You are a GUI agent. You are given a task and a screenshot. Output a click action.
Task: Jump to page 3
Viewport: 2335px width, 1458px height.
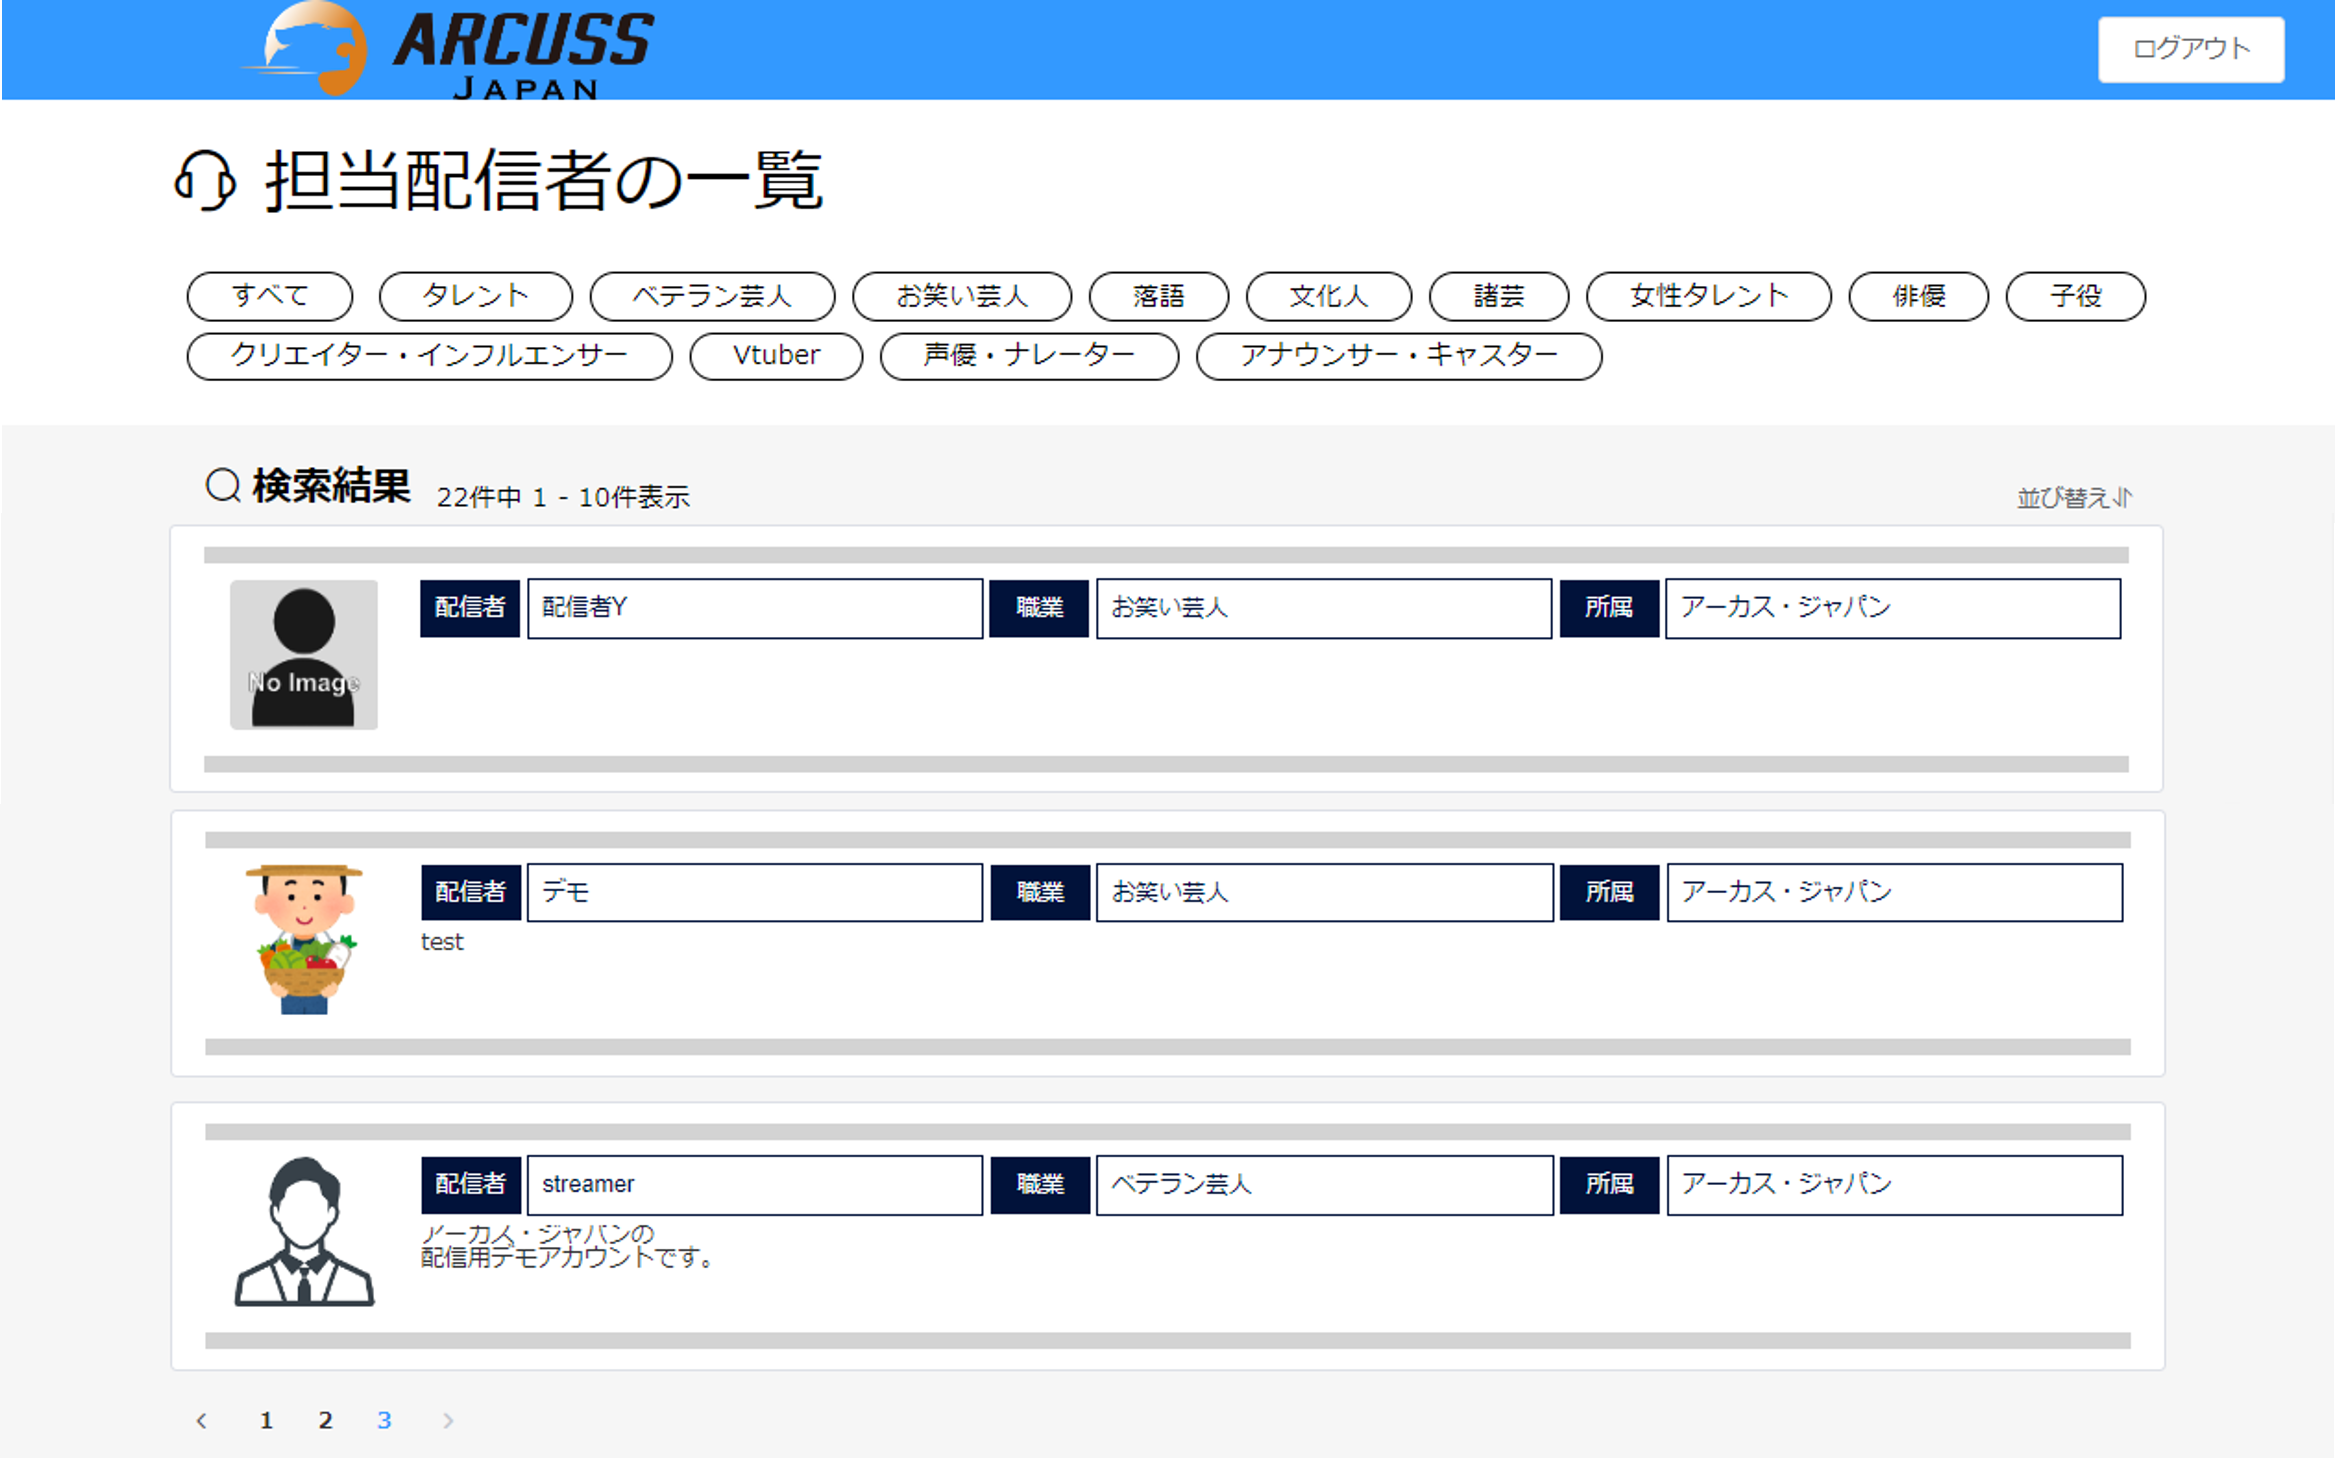tap(384, 1420)
